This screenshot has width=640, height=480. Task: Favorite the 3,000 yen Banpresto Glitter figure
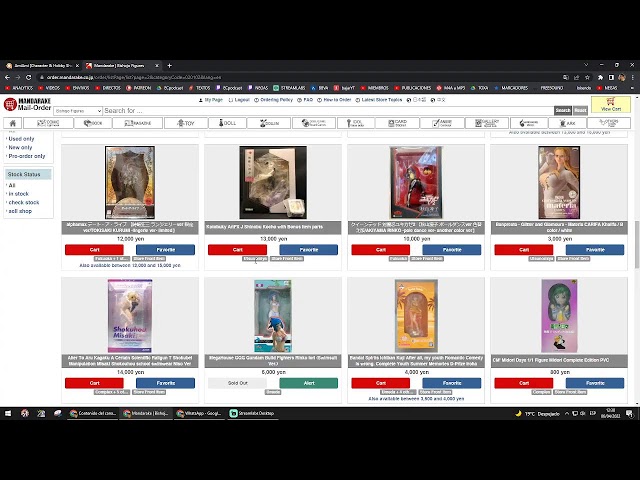click(x=595, y=250)
